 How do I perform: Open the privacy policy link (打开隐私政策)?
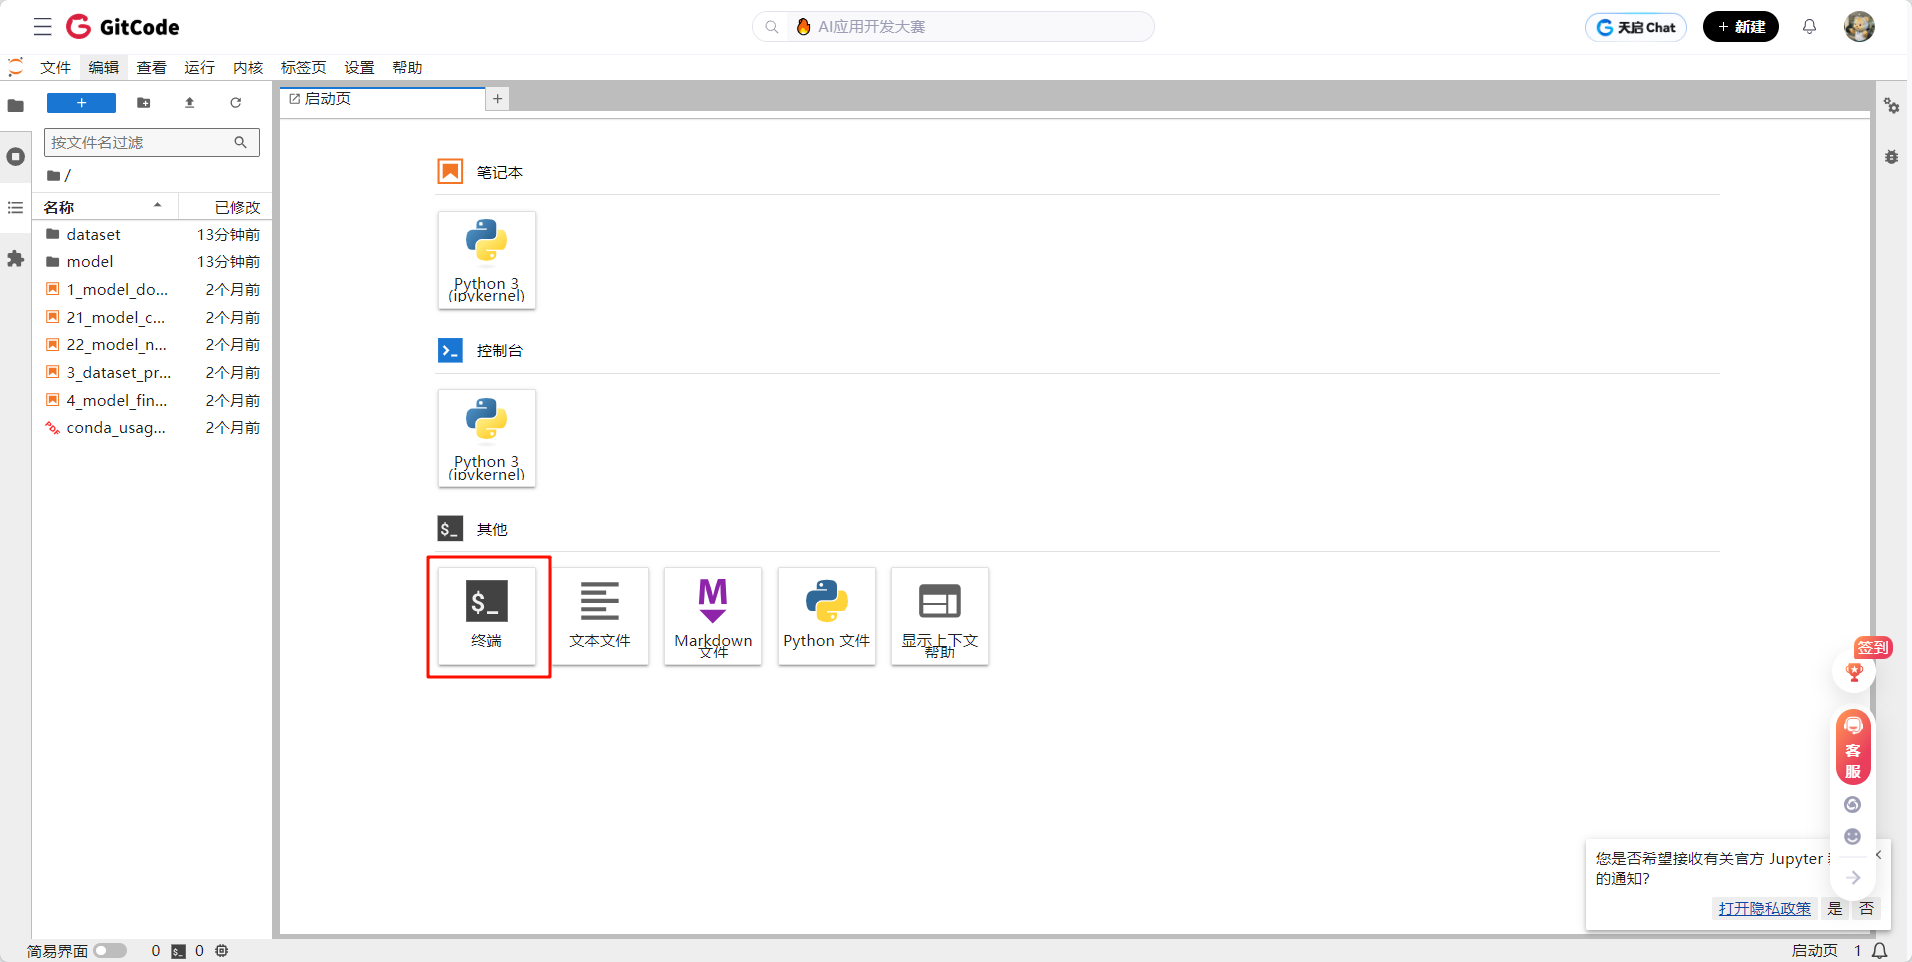[x=1765, y=908]
